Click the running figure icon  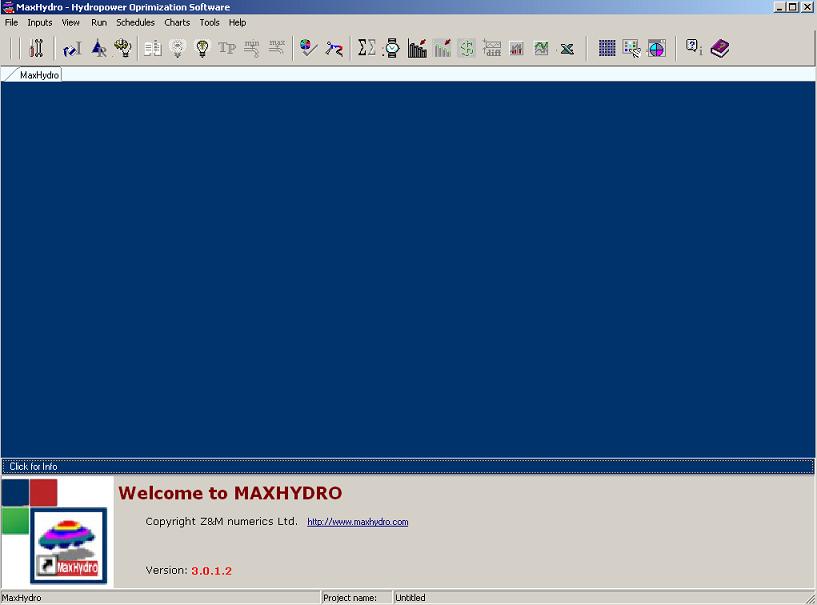334,49
